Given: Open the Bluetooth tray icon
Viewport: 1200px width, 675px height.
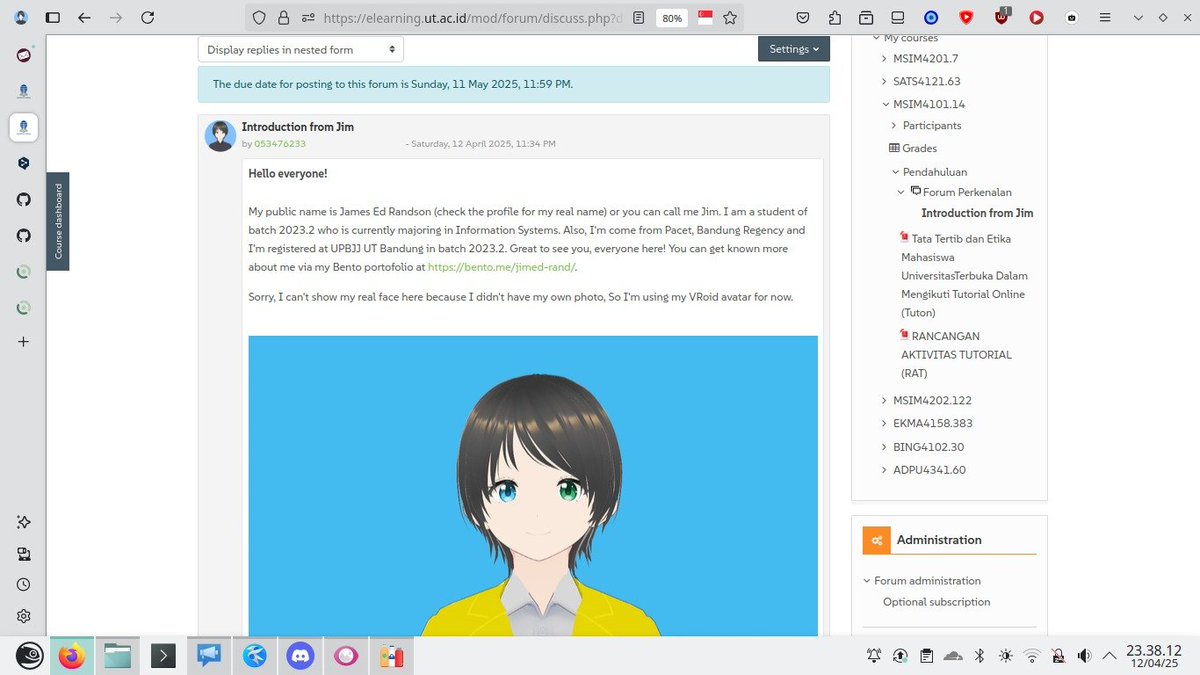Looking at the screenshot, I should coord(980,656).
